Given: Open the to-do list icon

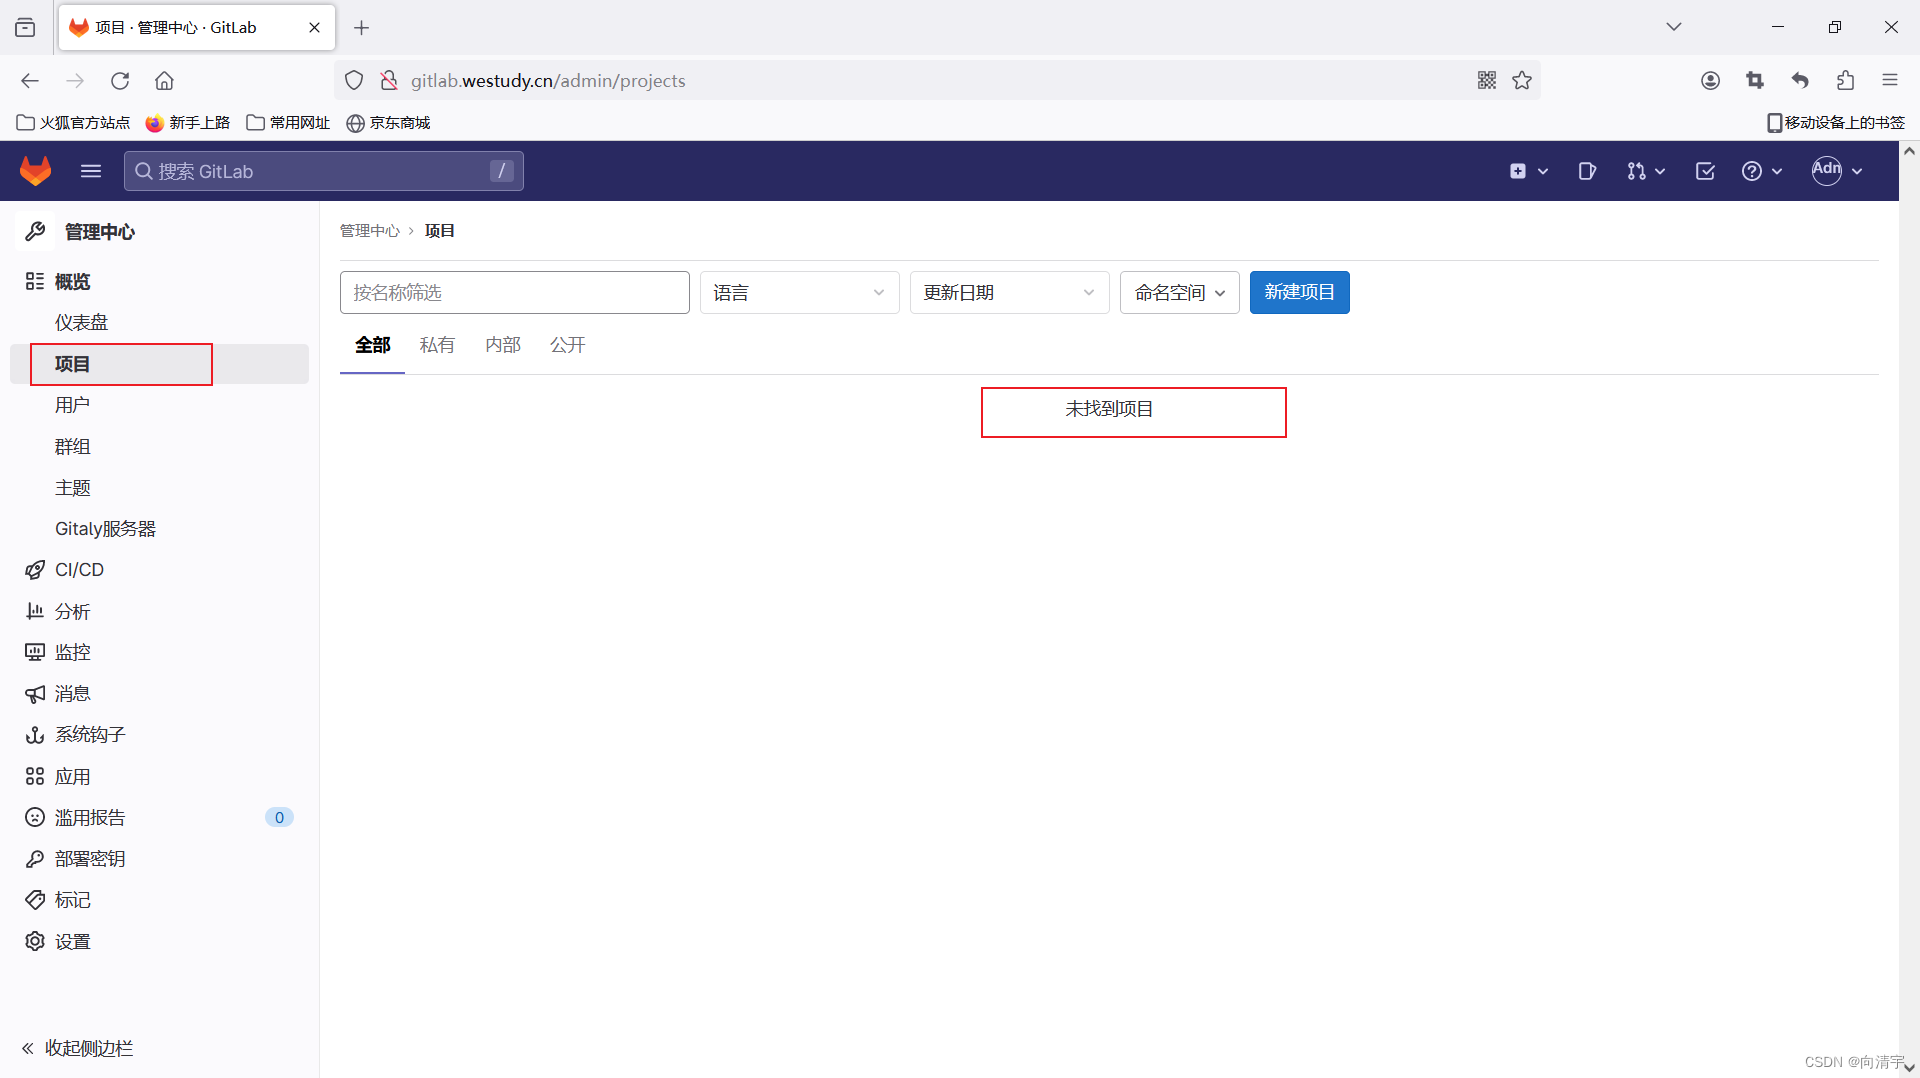Looking at the screenshot, I should [x=1705, y=171].
